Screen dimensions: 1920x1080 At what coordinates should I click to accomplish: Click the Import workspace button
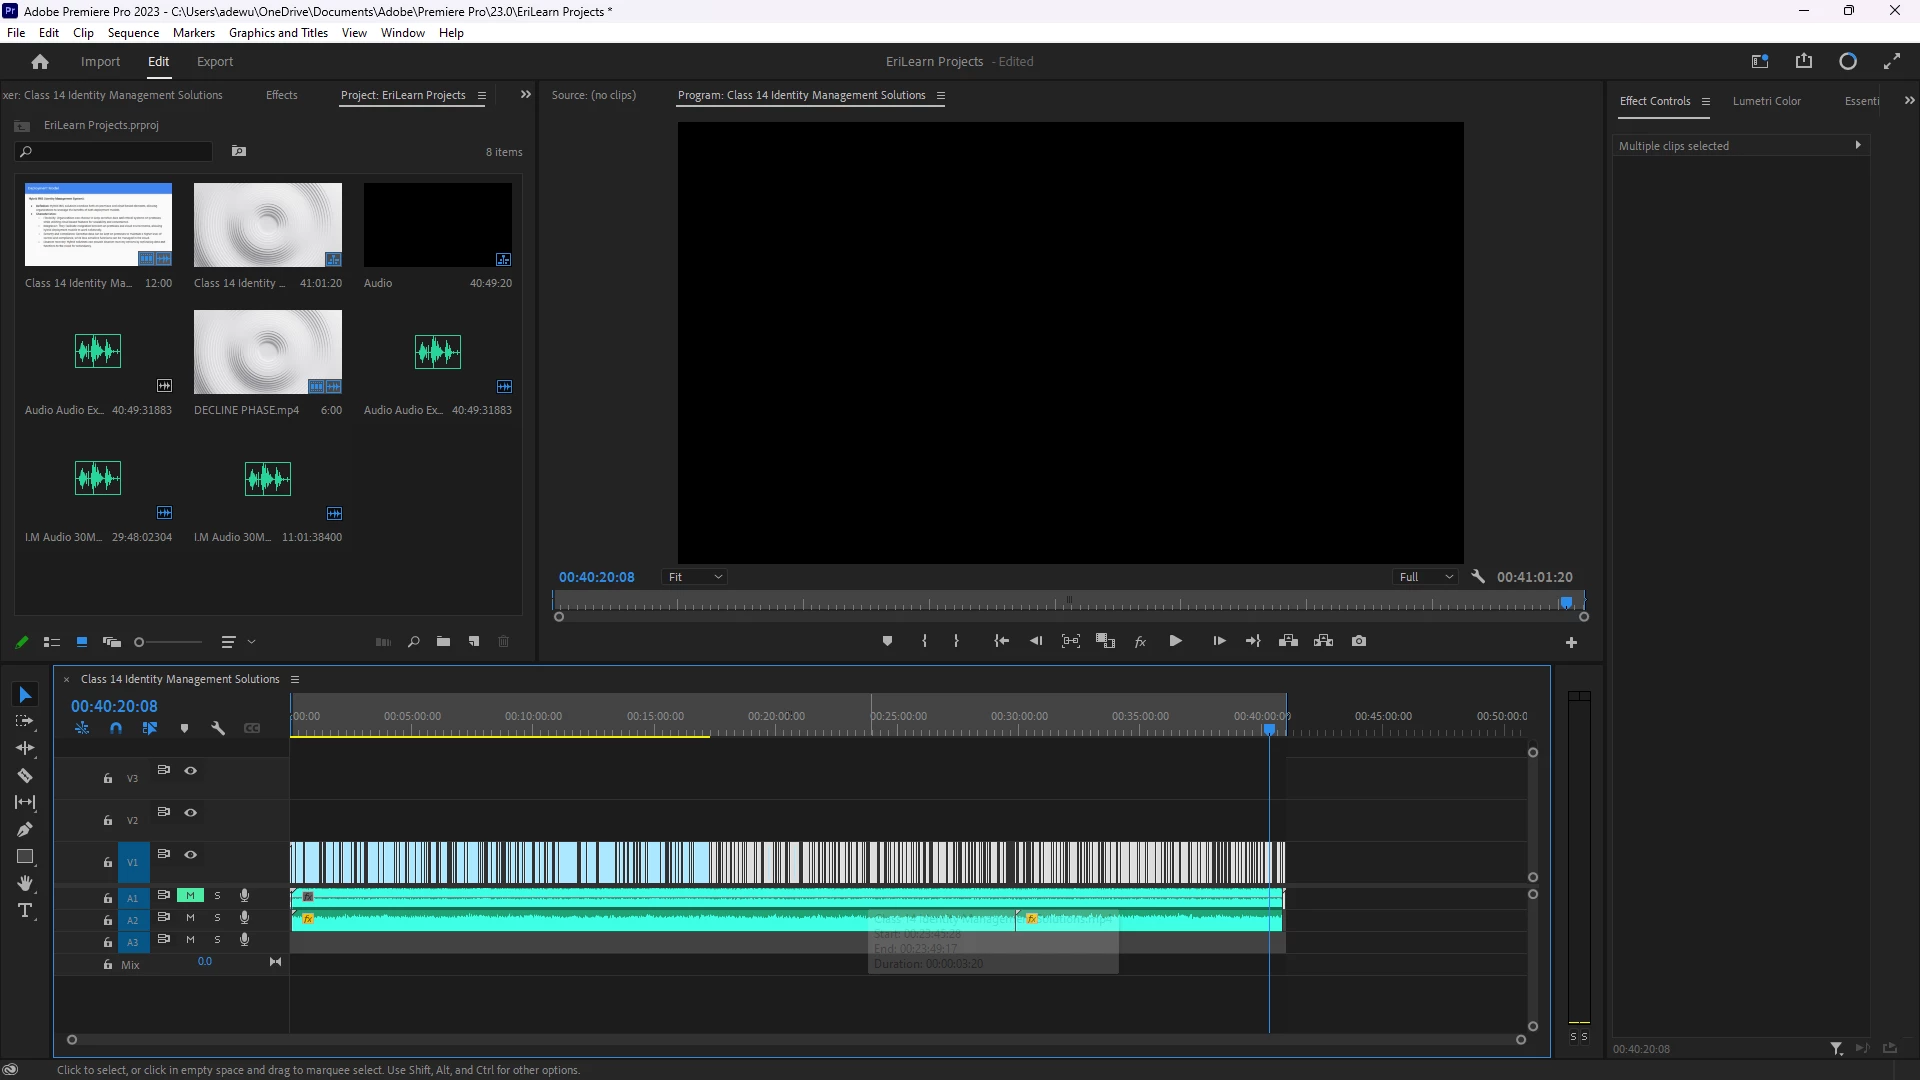(x=100, y=62)
